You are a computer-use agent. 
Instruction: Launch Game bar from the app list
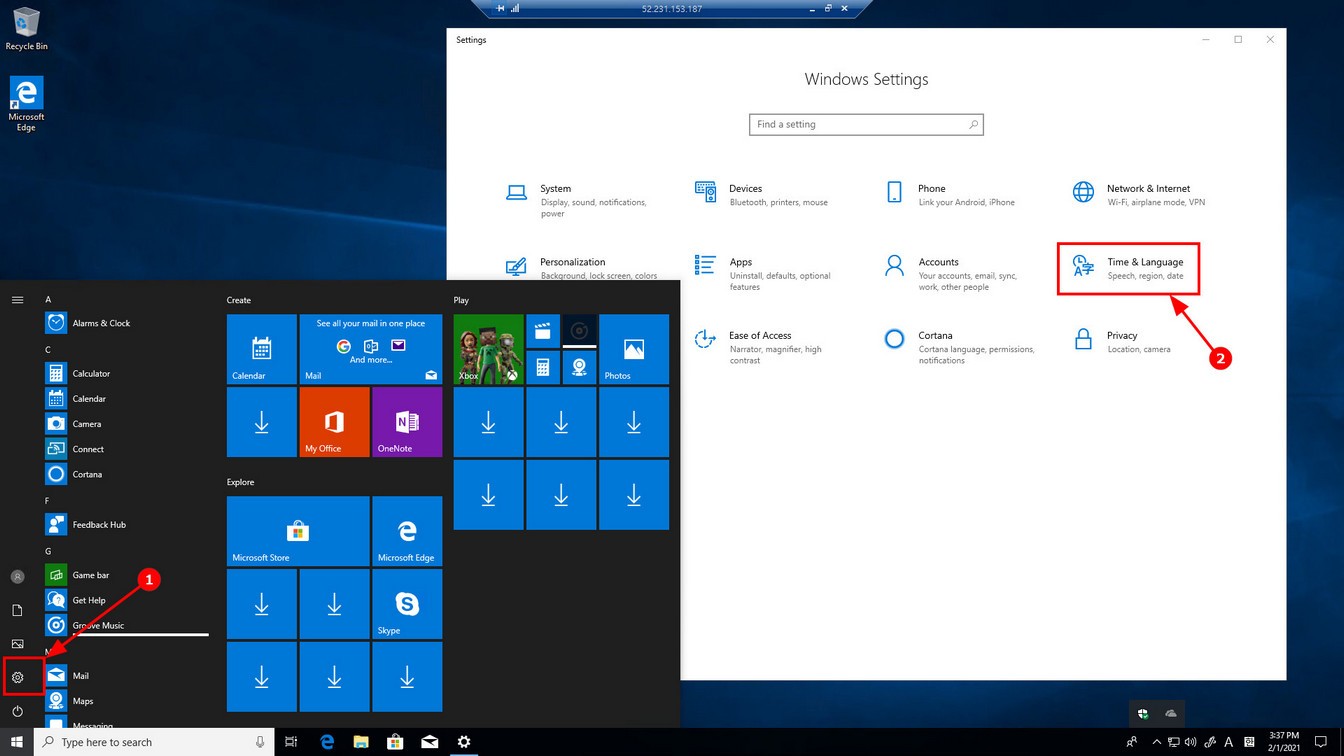(x=126, y=575)
